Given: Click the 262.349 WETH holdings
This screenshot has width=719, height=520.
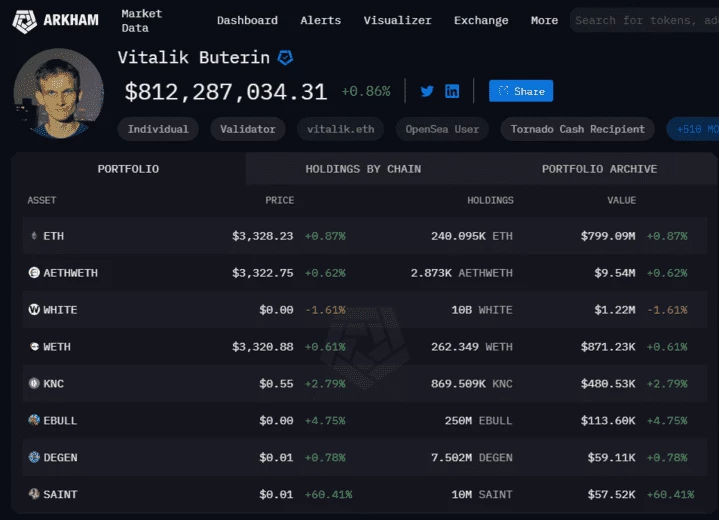Looking at the screenshot, I should [472, 347].
